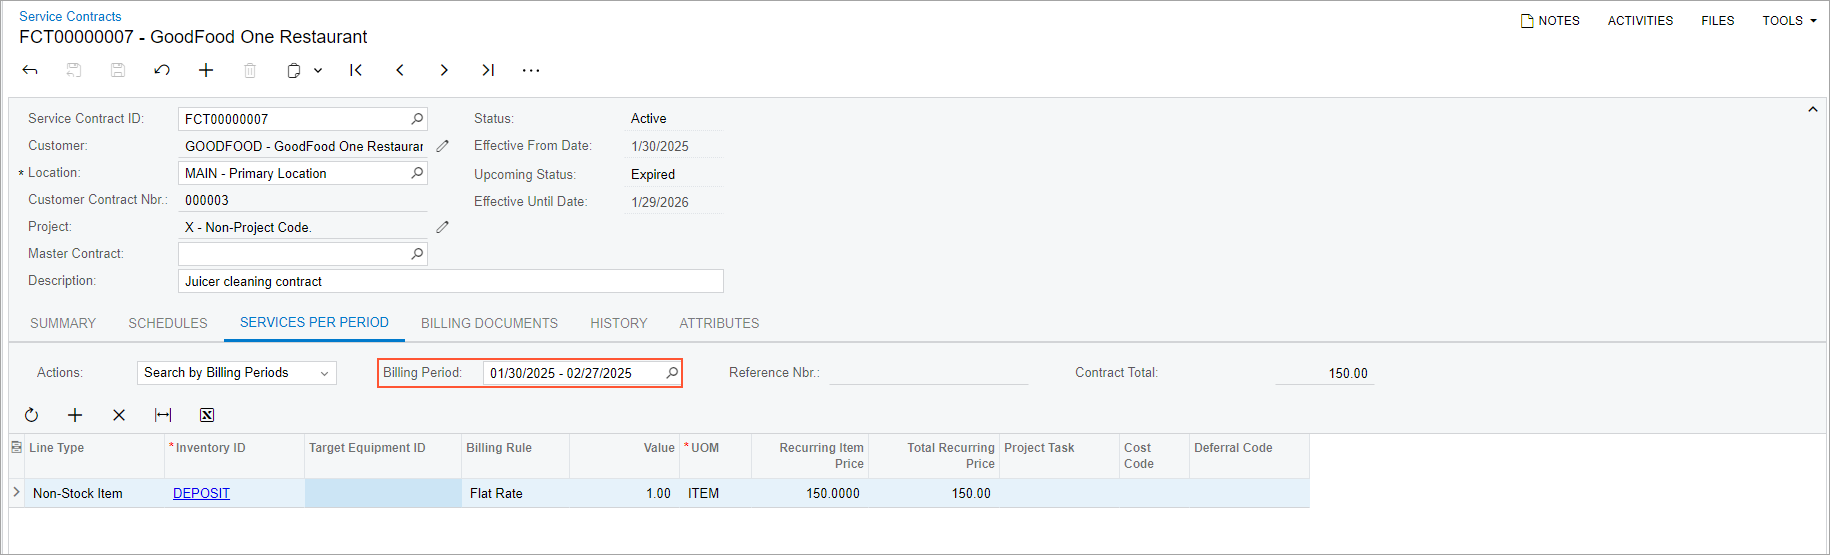Edit the Customer with pencil icon
The width and height of the screenshot is (1830, 555).
click(x=443, y=146)
